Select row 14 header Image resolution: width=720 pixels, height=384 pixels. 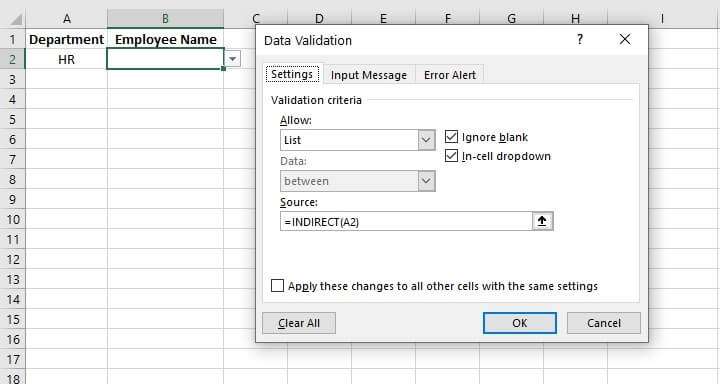(12, 299)
